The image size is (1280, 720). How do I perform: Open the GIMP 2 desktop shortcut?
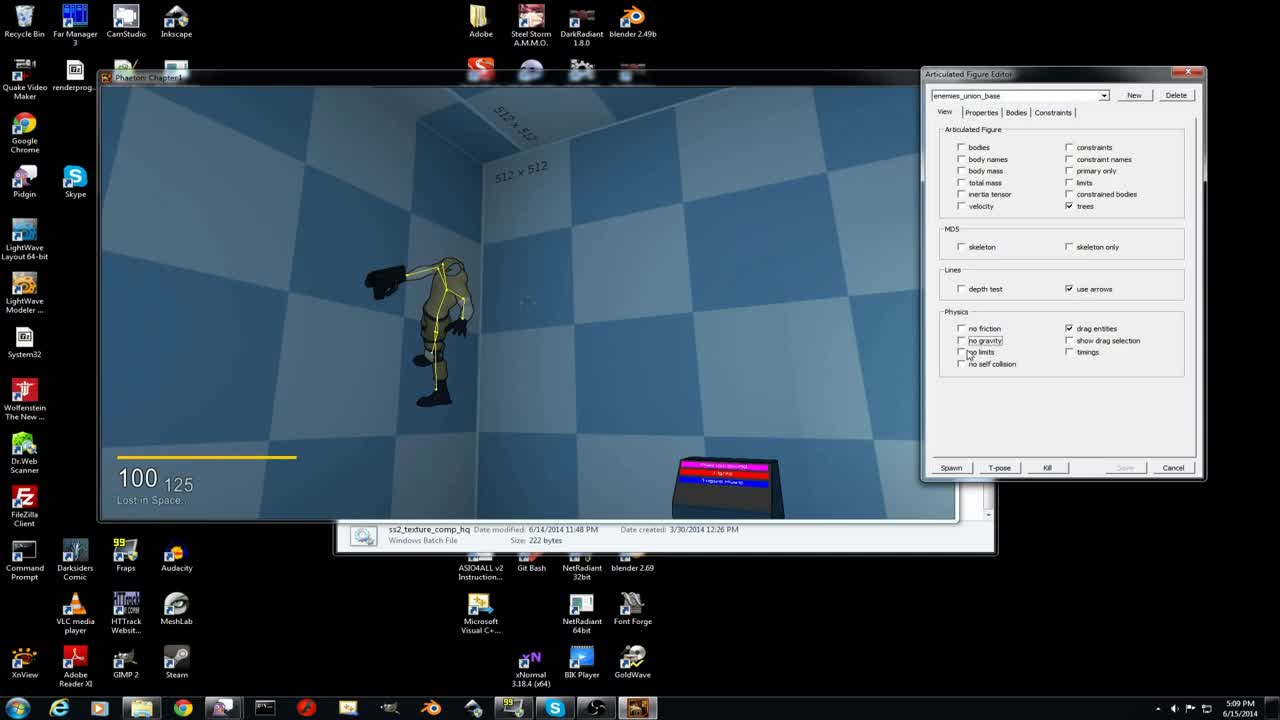pyautogui.click(x=126, y=663)
